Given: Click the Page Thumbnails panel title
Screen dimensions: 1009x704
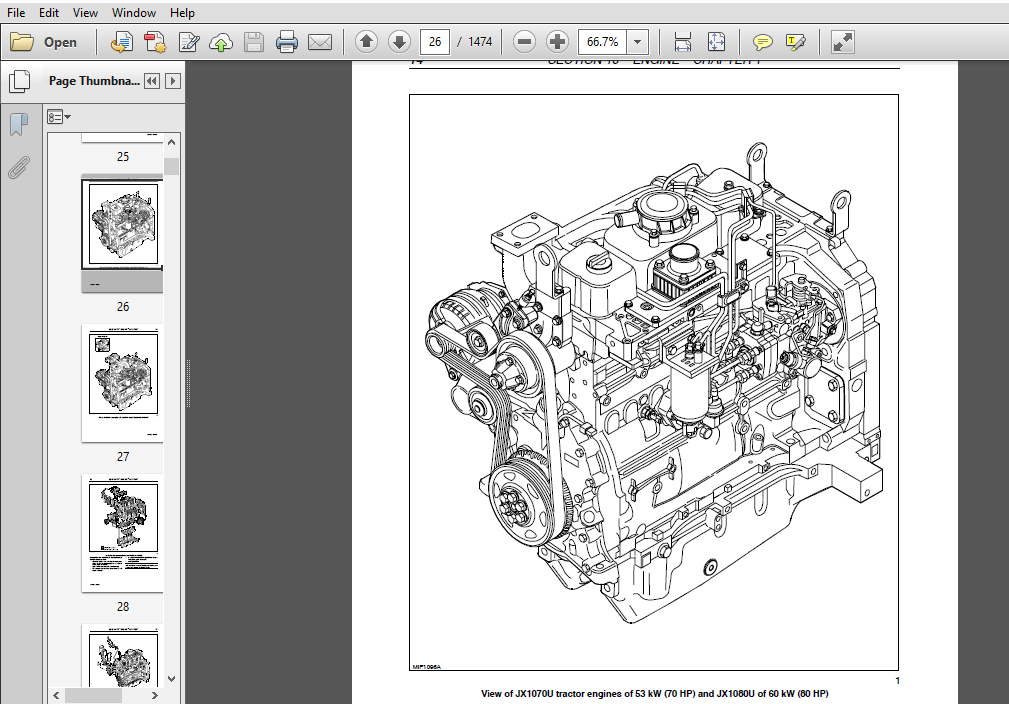Looking at the screenshot, I should (x=94, y=81).
